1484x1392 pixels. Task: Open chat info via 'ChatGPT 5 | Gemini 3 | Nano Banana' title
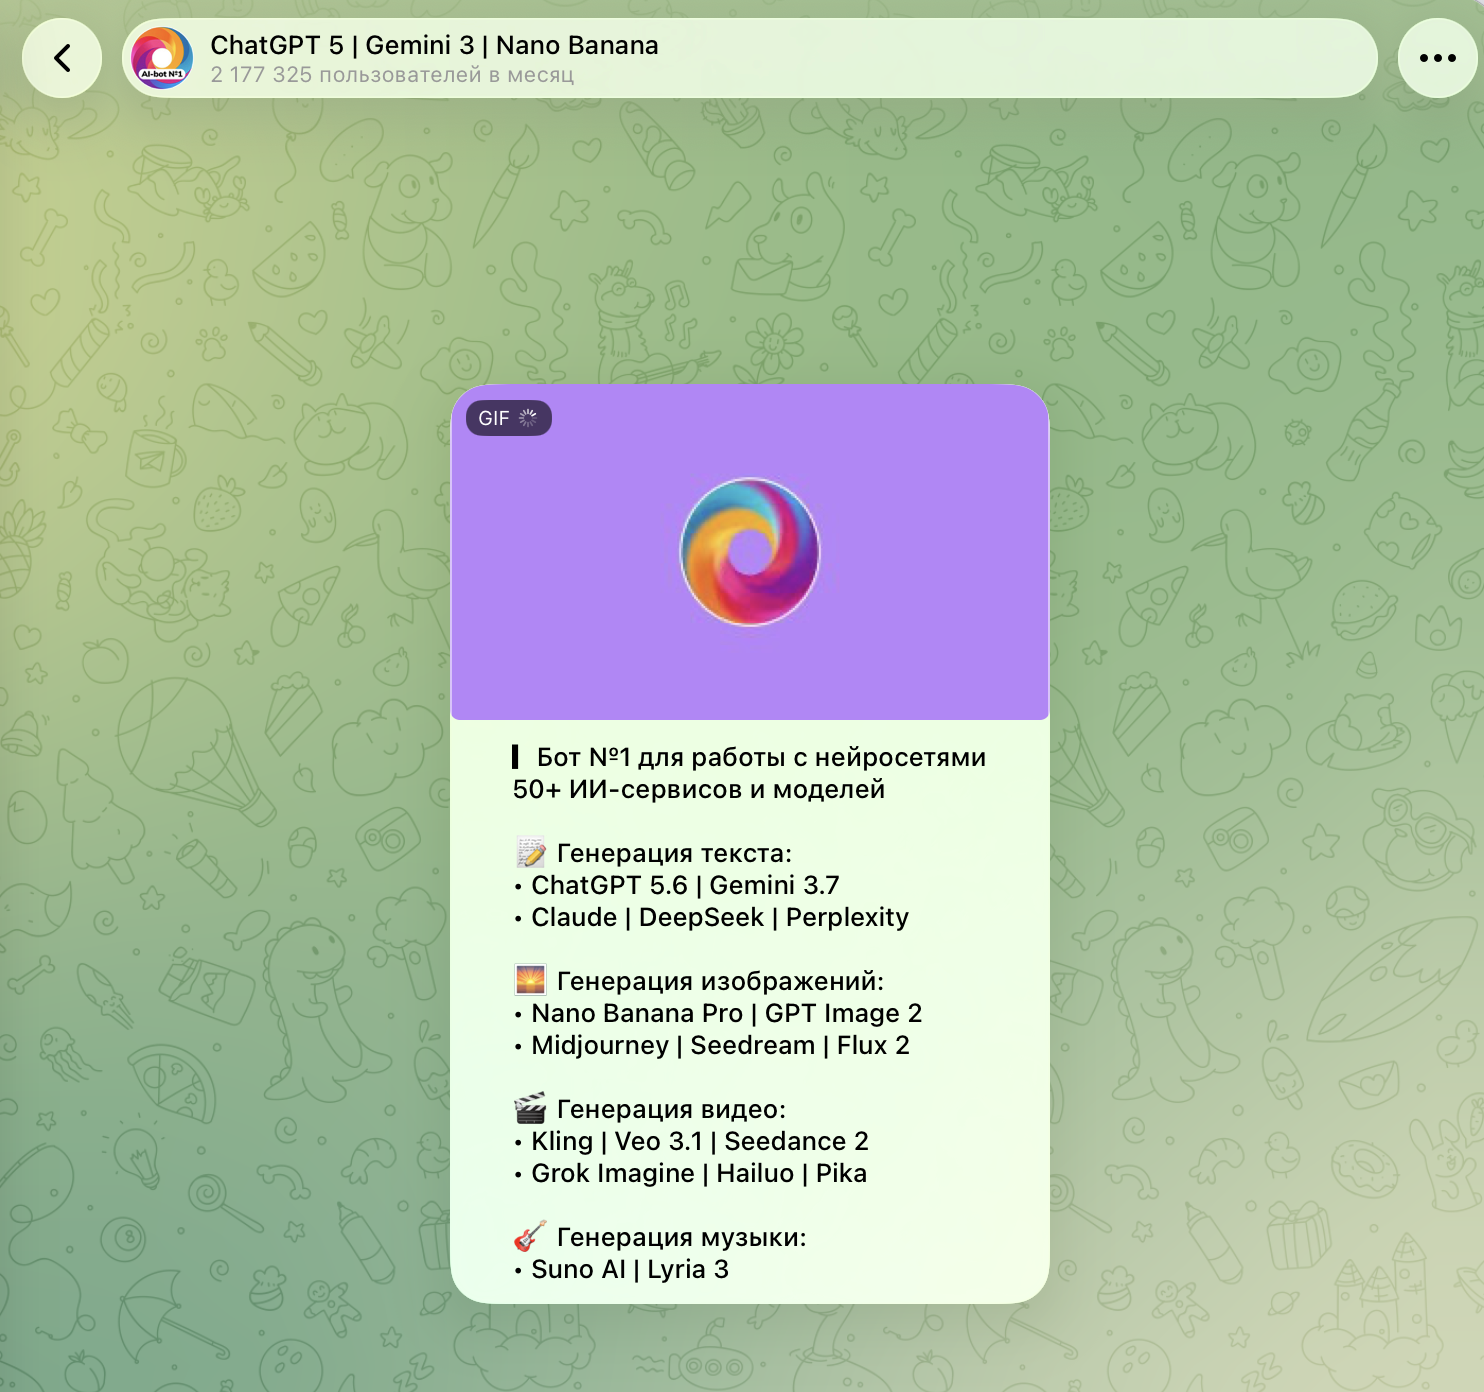(x=434, y=45)
